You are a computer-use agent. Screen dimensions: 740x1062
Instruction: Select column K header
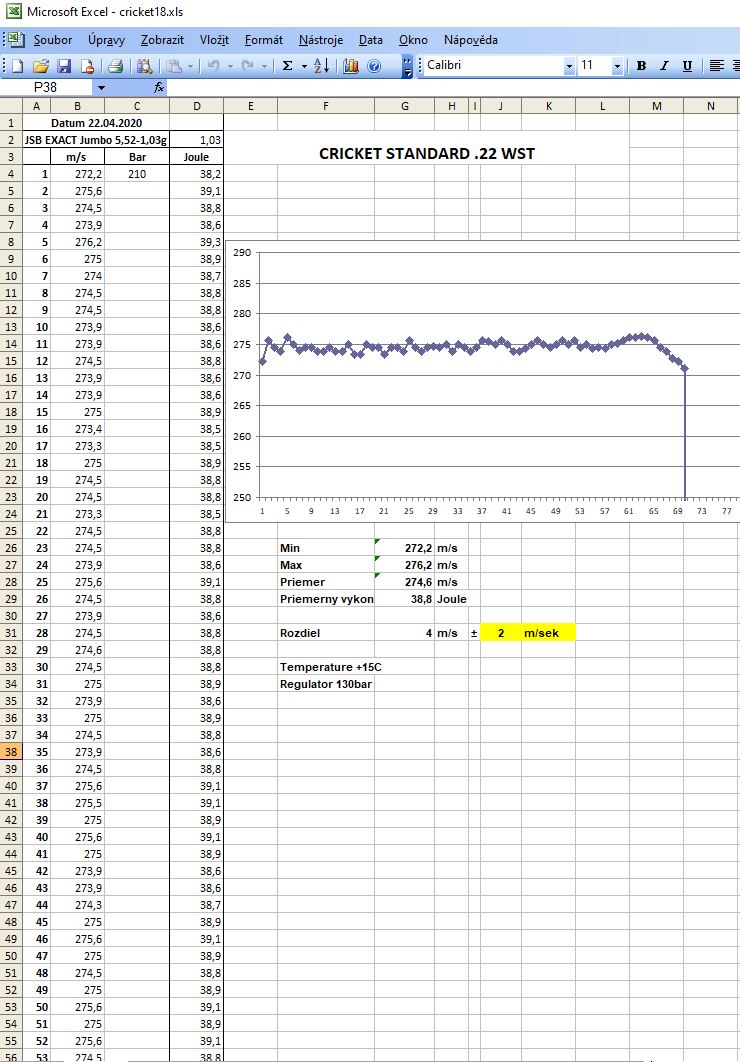(548, 106)
